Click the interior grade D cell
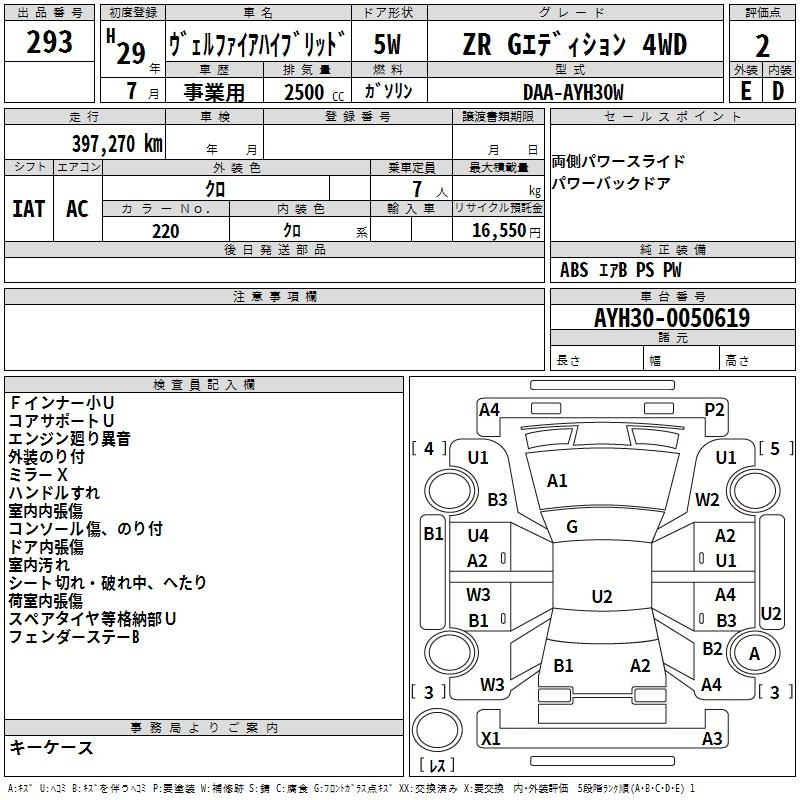This screenshot has width=800, height=800. 779,91
